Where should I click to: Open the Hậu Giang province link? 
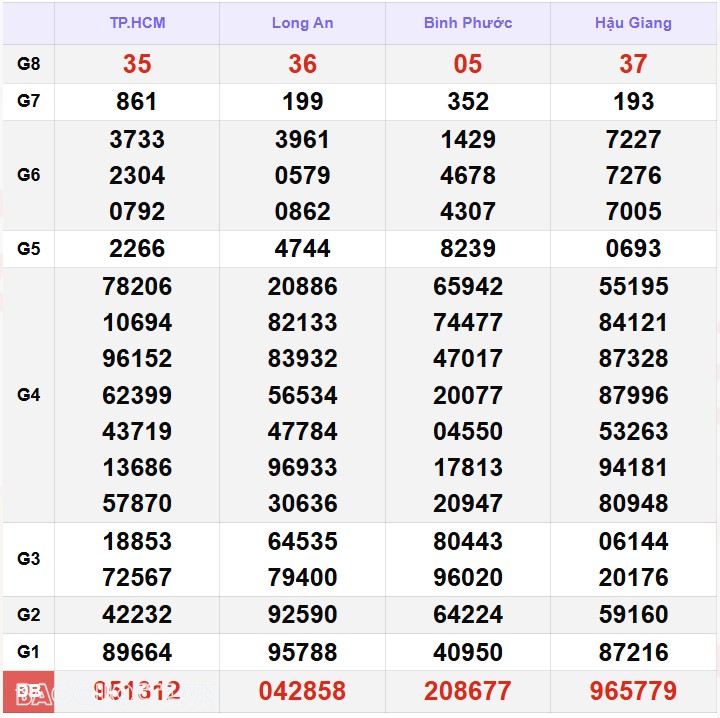pyautogui.click(x=633, y=23)
